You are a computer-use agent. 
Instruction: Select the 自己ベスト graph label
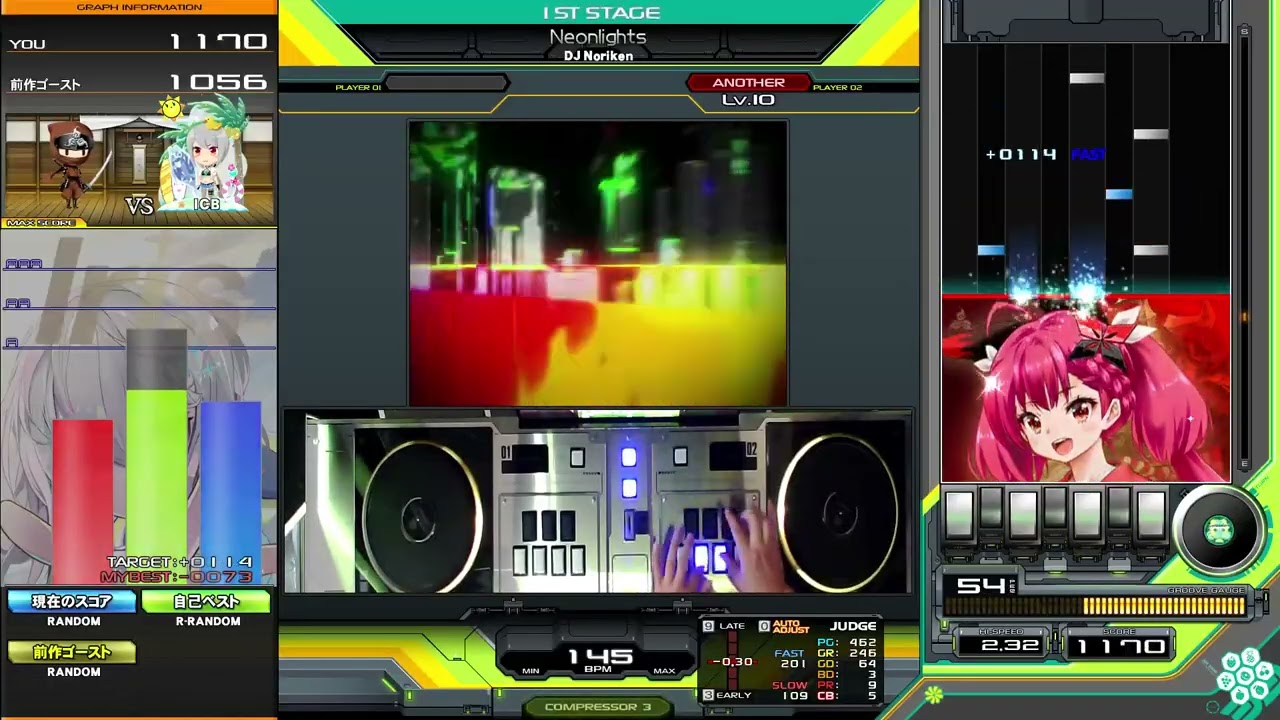click(x=206, y=601)
